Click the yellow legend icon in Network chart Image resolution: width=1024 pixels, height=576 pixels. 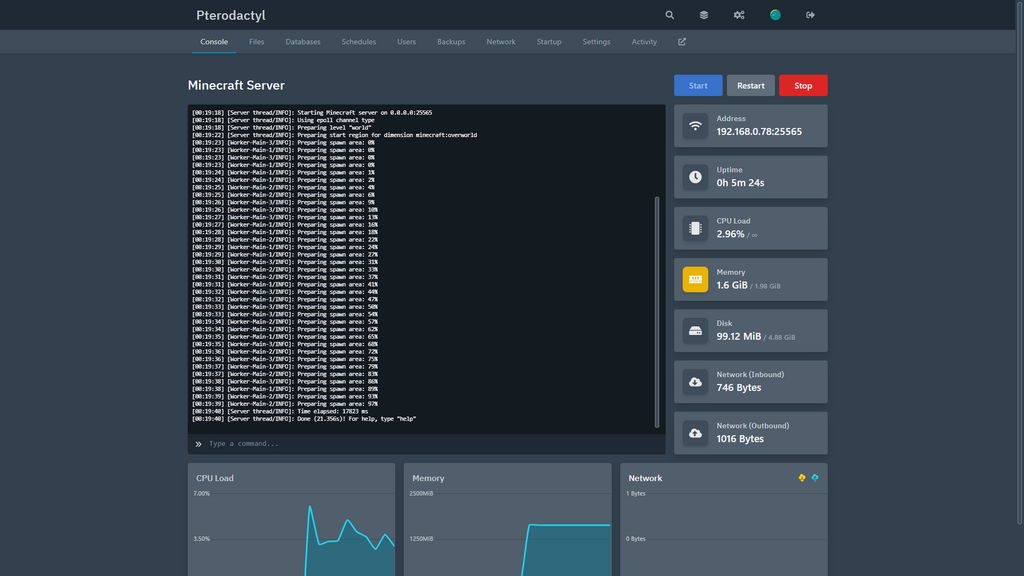coord(802,478)
